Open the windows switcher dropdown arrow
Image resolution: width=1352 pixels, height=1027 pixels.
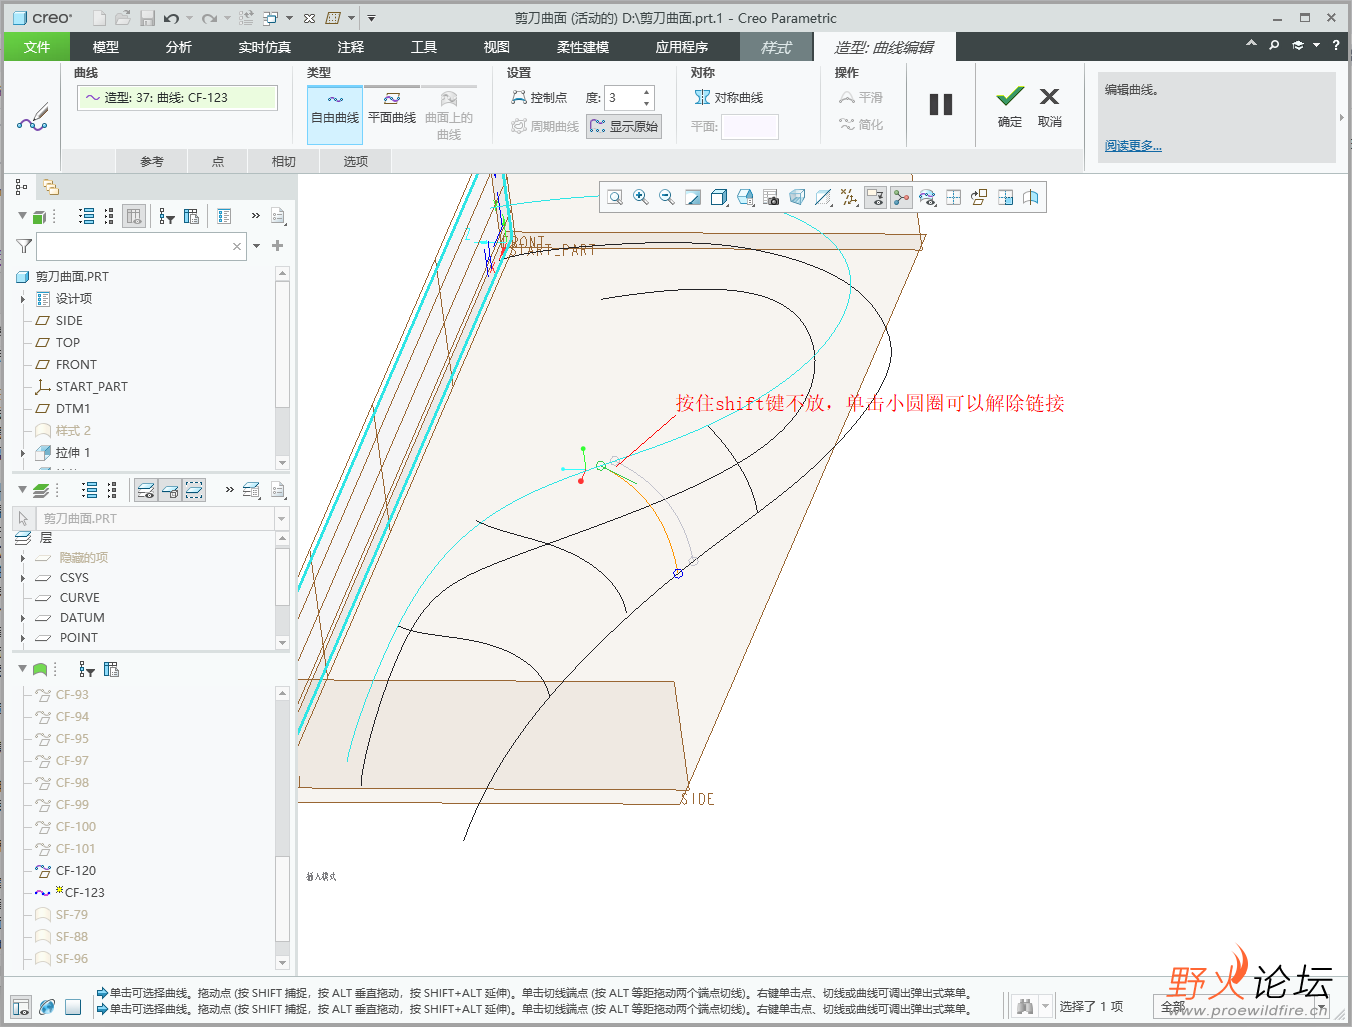(290, 18)
